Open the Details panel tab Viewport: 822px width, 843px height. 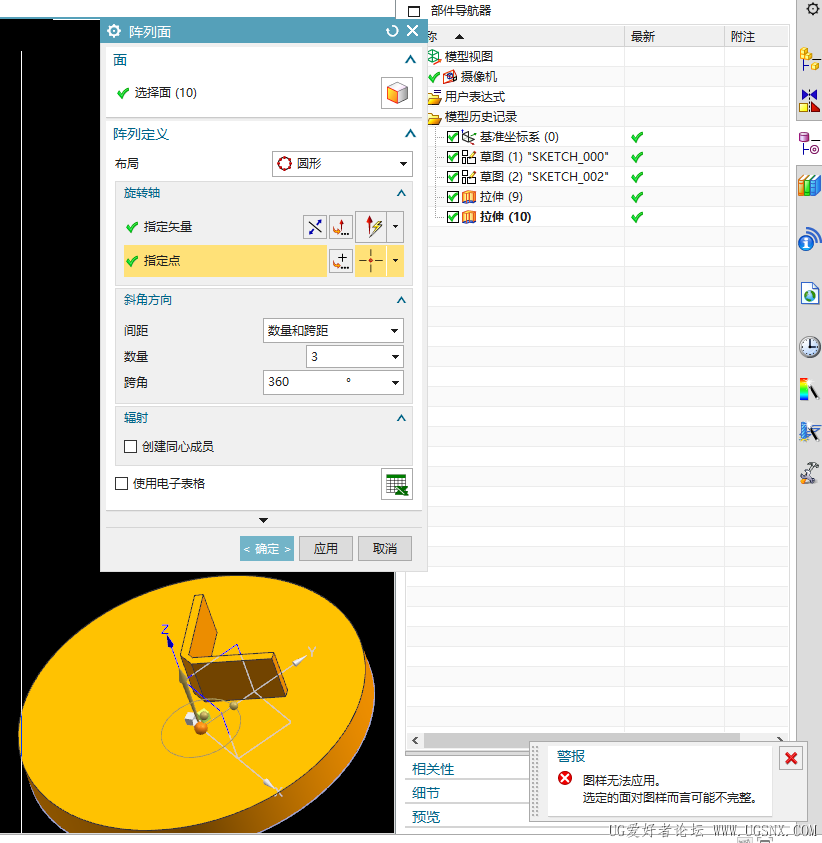(426, 793)
